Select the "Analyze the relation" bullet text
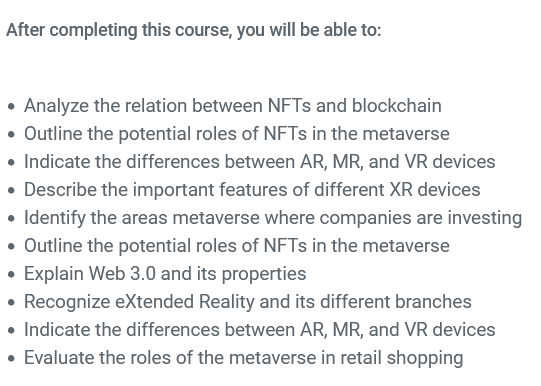 coord(233,106)
